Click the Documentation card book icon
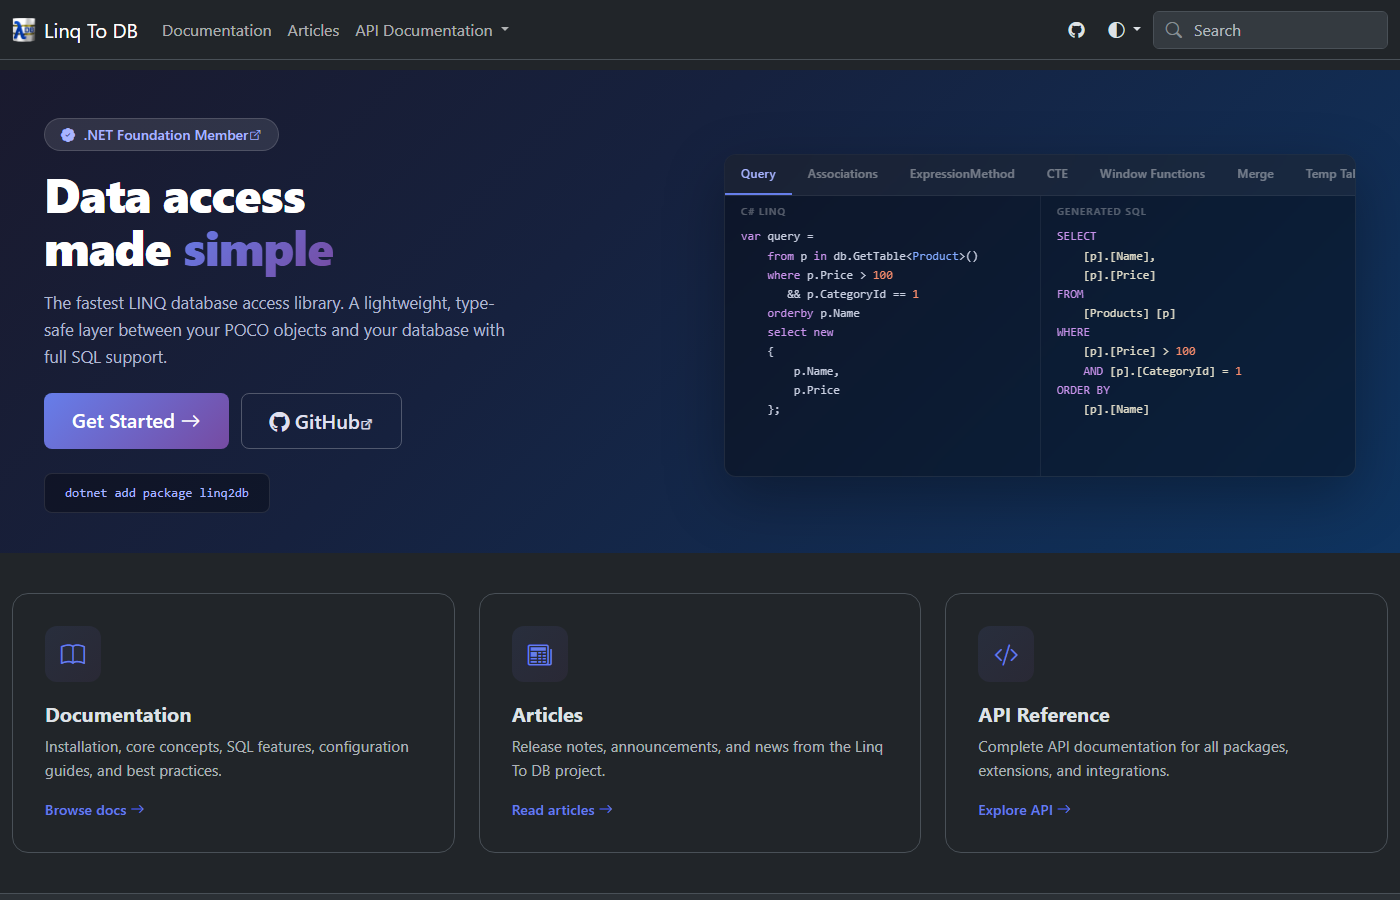The height and width of the screenshot is (900, 1400). (73, 654)
